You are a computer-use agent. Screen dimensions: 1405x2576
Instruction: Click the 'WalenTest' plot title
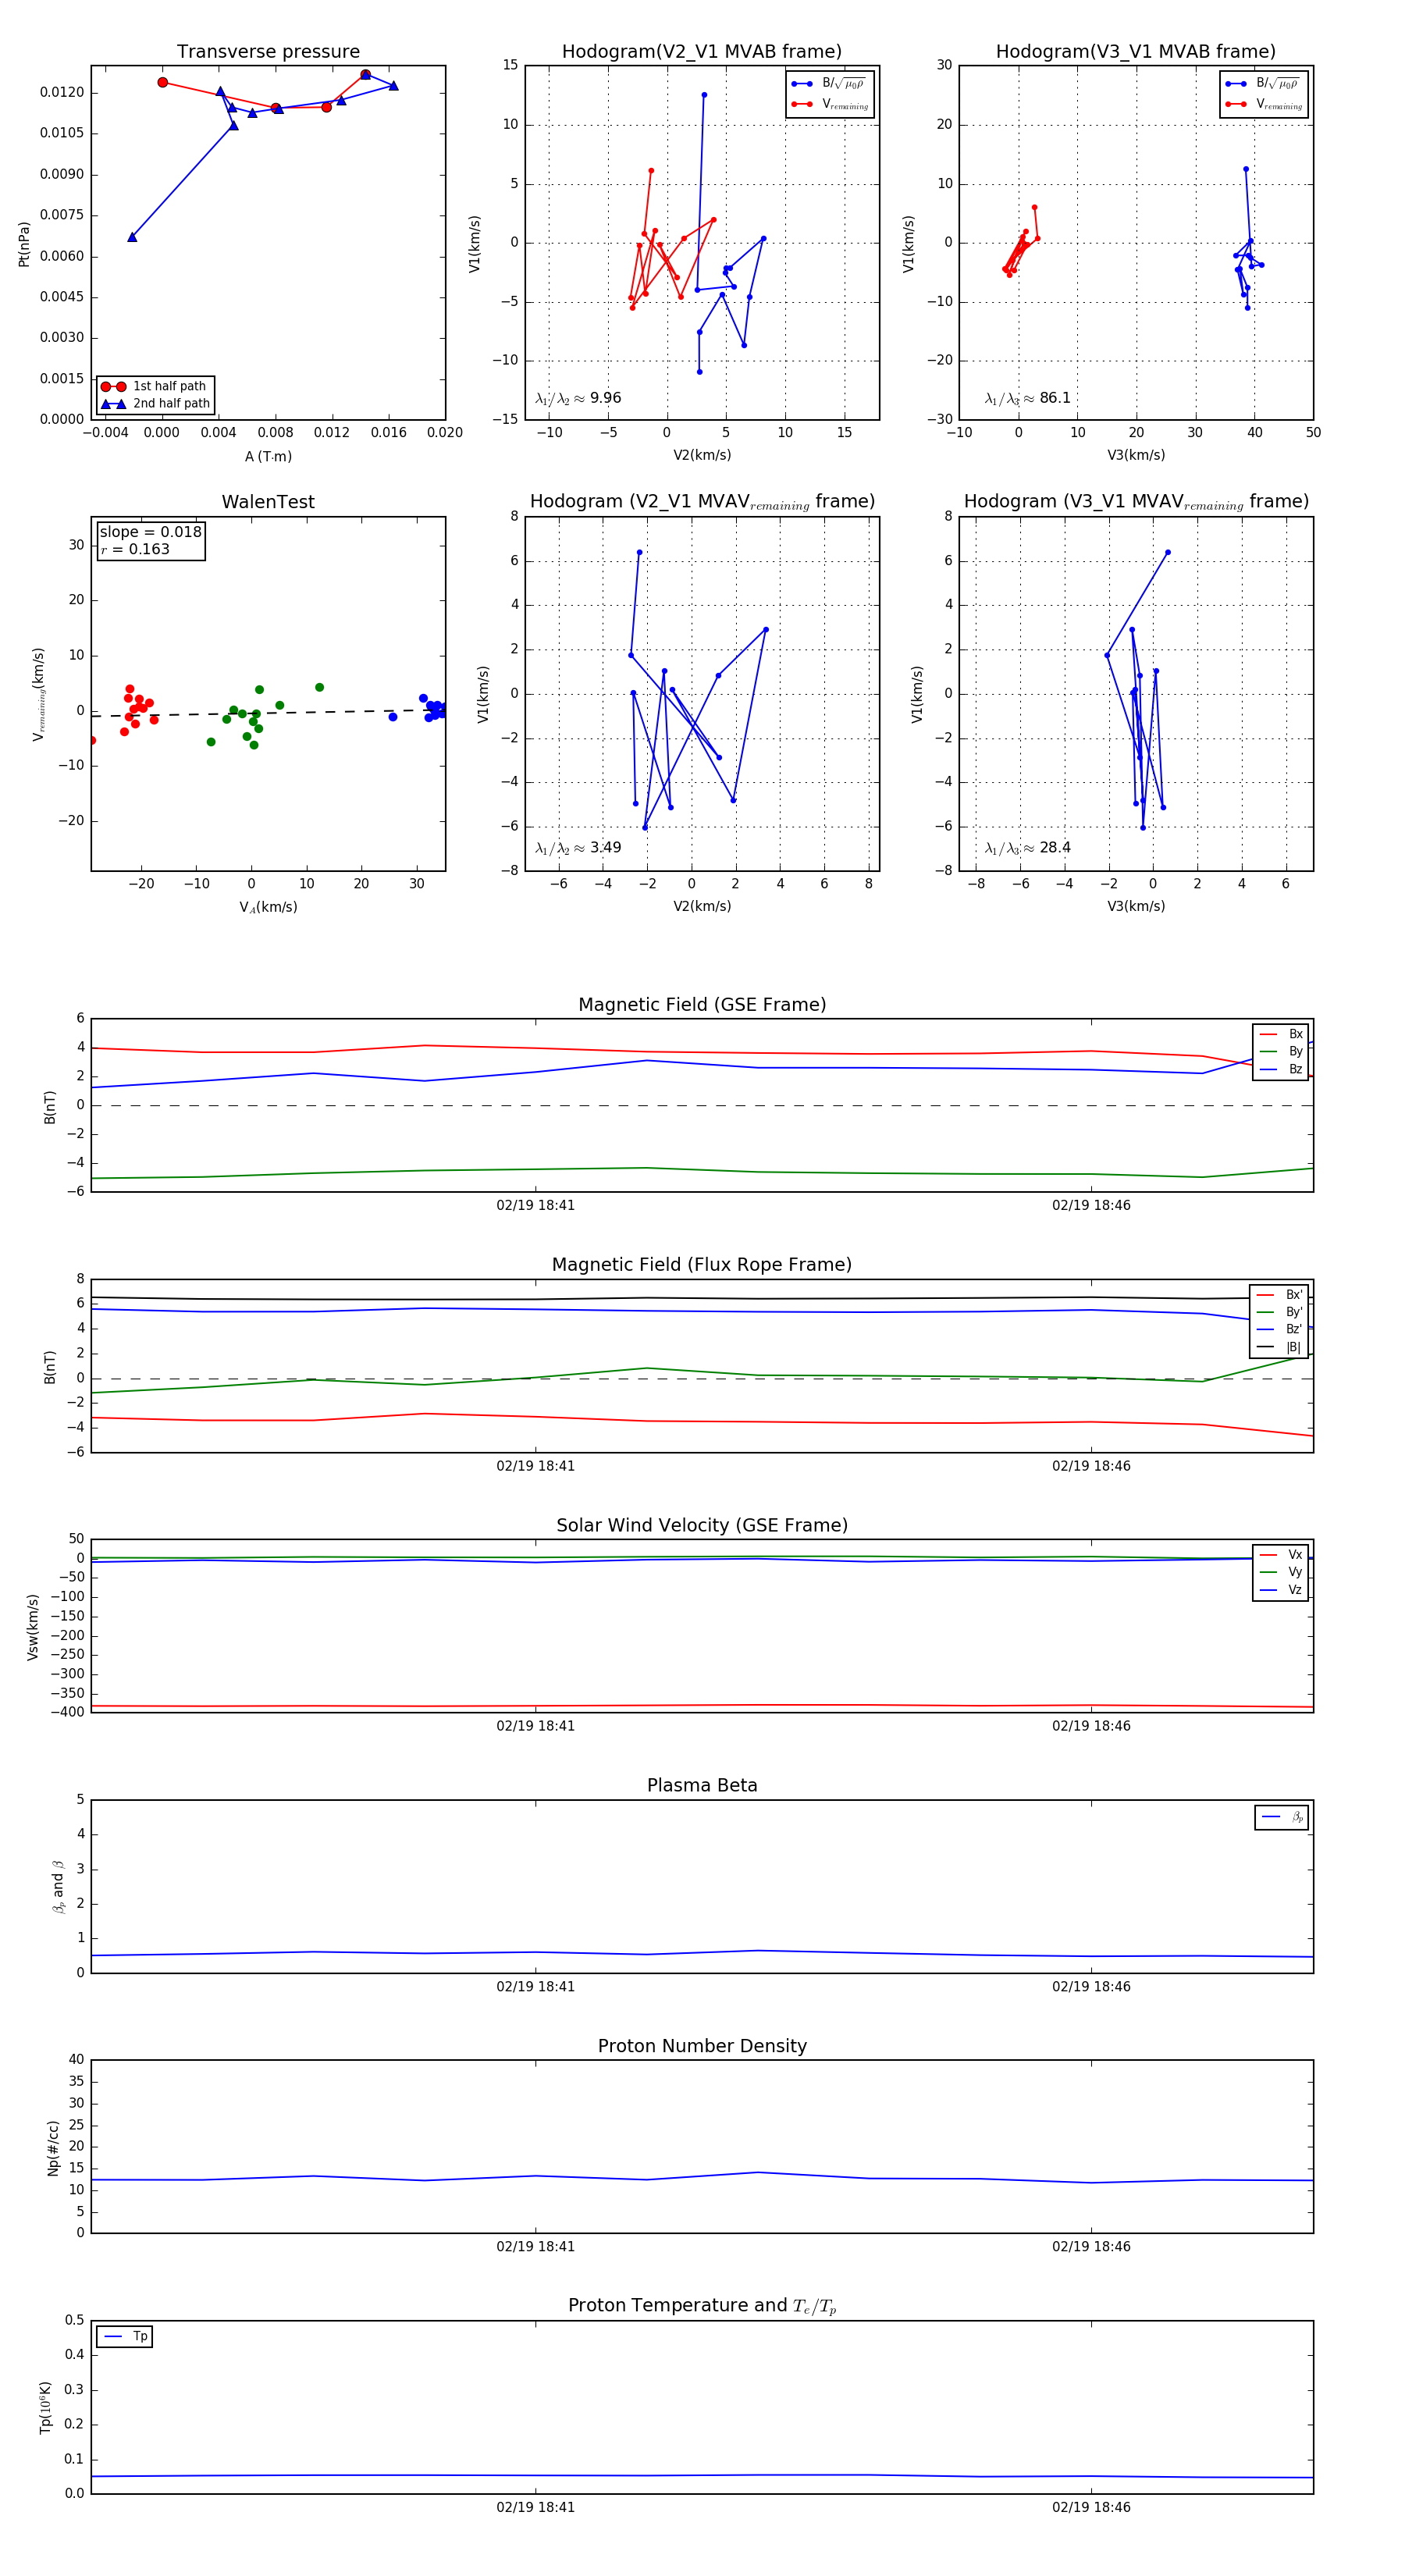click(268, 502)
